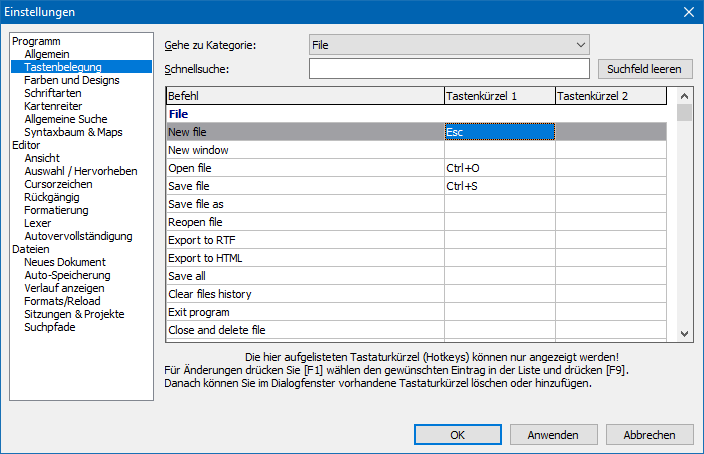This screenshot has height=454, width=704.
Task: Select 'Auto-Speicherung' under Dateien
Action: 67,275
